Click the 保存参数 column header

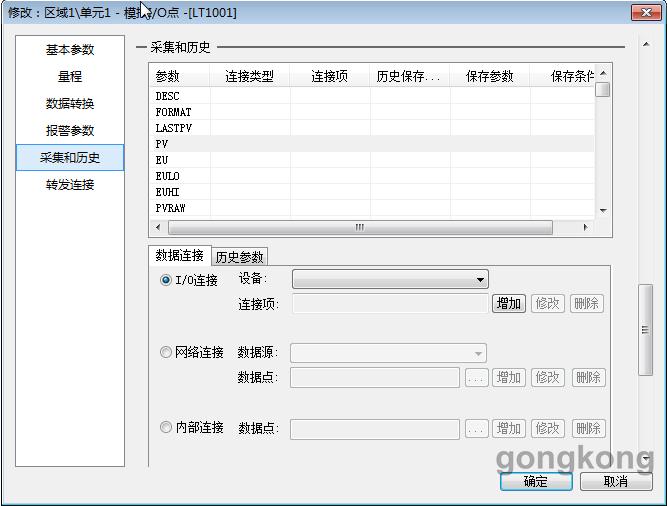point(490,77)
